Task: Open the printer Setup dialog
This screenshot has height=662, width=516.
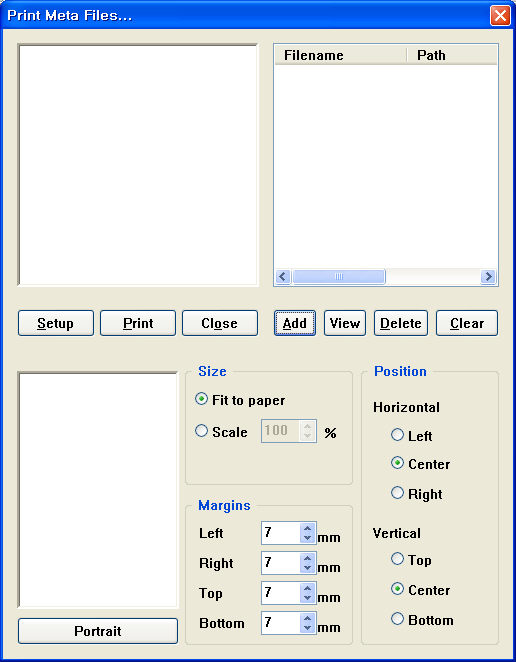Action: [56, 323]
